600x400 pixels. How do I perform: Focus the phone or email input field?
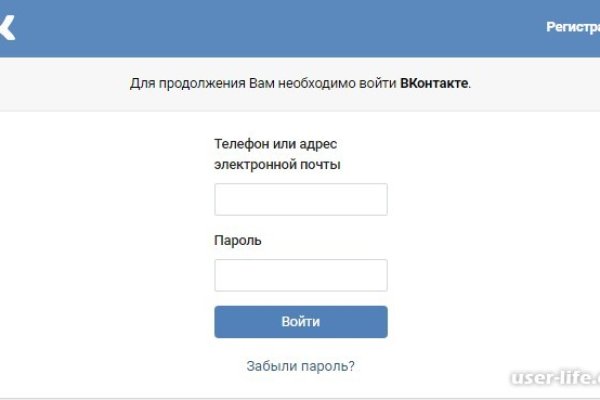pos(300,199)
